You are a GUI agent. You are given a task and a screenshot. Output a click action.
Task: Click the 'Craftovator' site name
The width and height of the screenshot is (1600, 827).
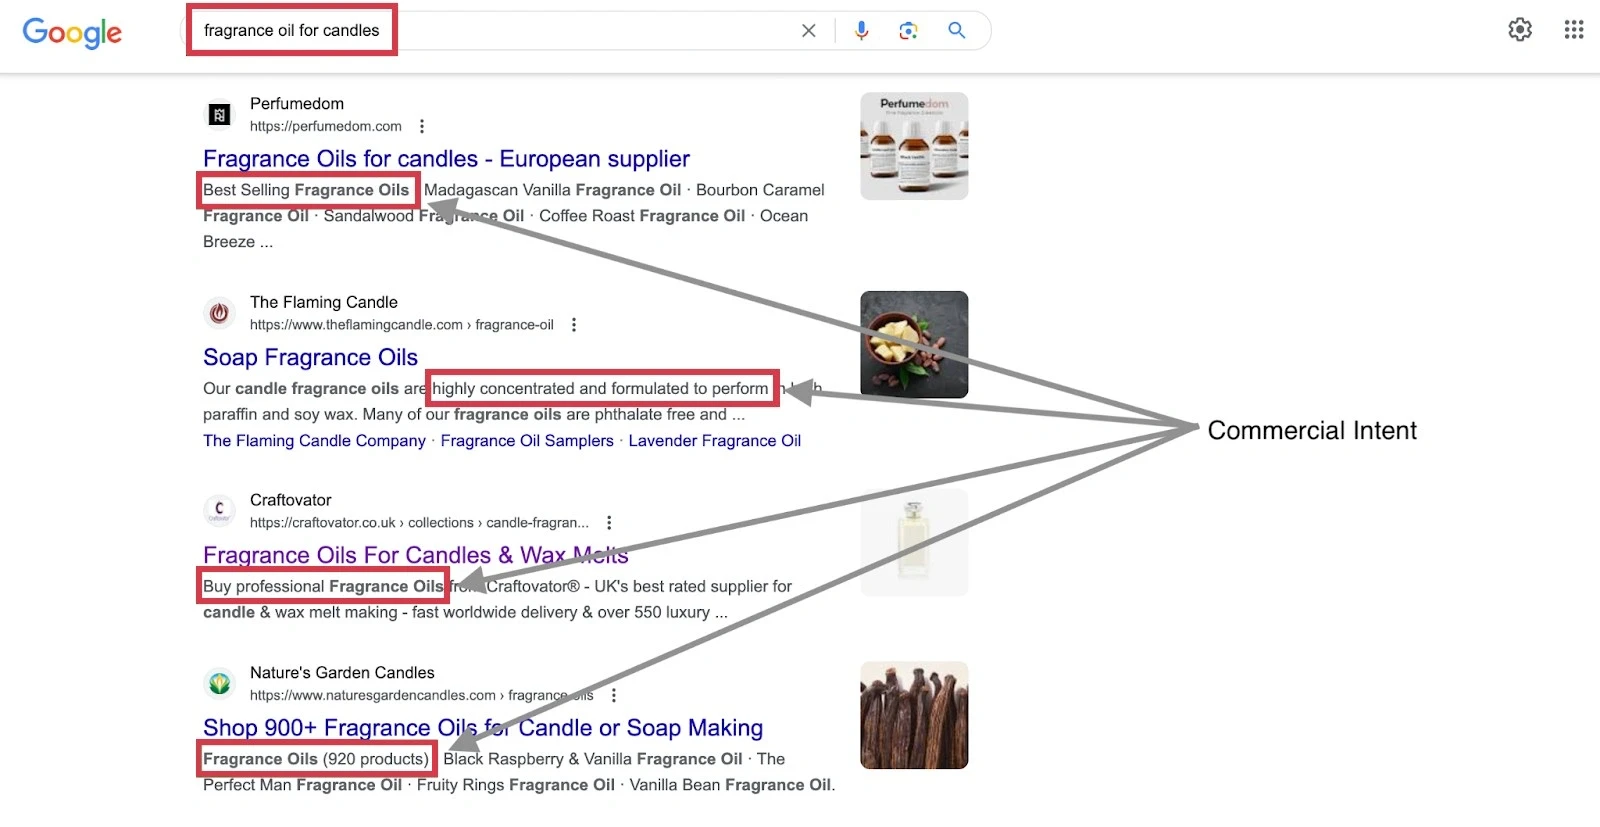[x=291, y=500]
